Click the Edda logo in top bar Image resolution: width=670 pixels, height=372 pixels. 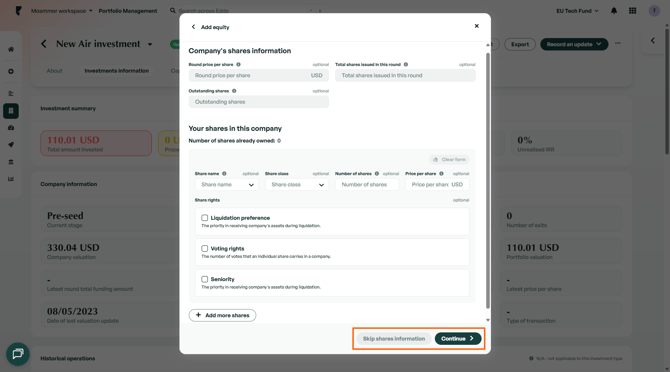tap(18, 11)
